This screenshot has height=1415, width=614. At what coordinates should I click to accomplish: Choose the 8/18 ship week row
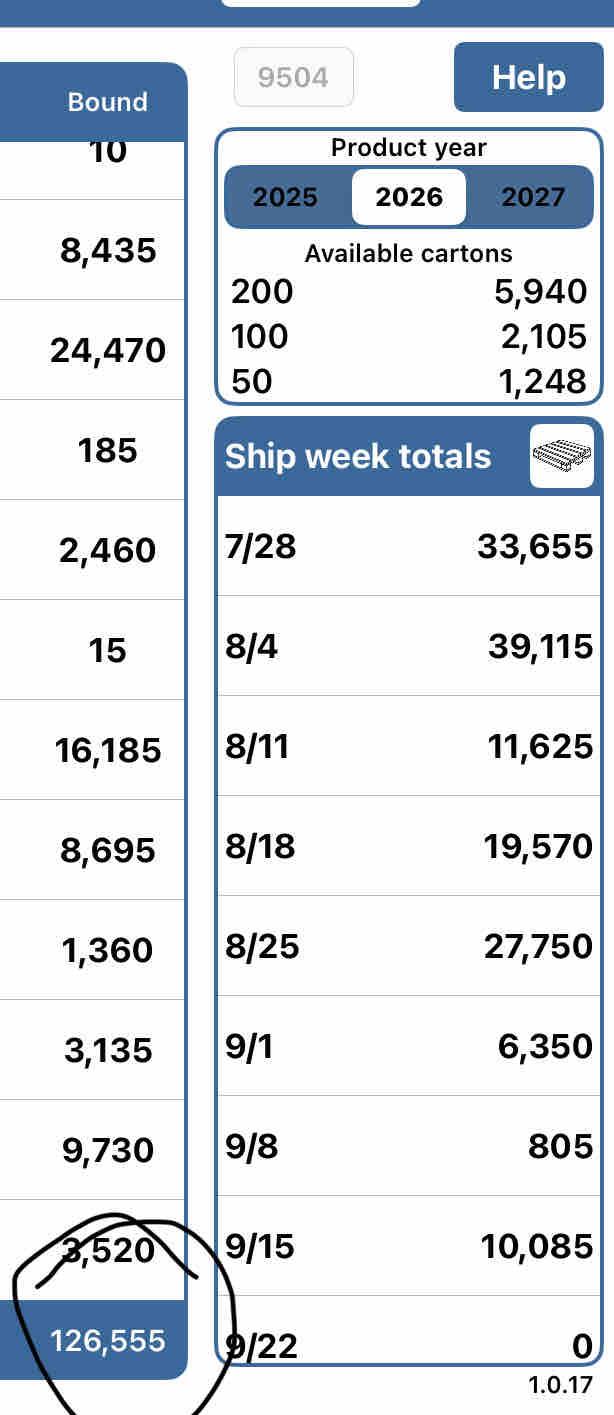(408, 847)
